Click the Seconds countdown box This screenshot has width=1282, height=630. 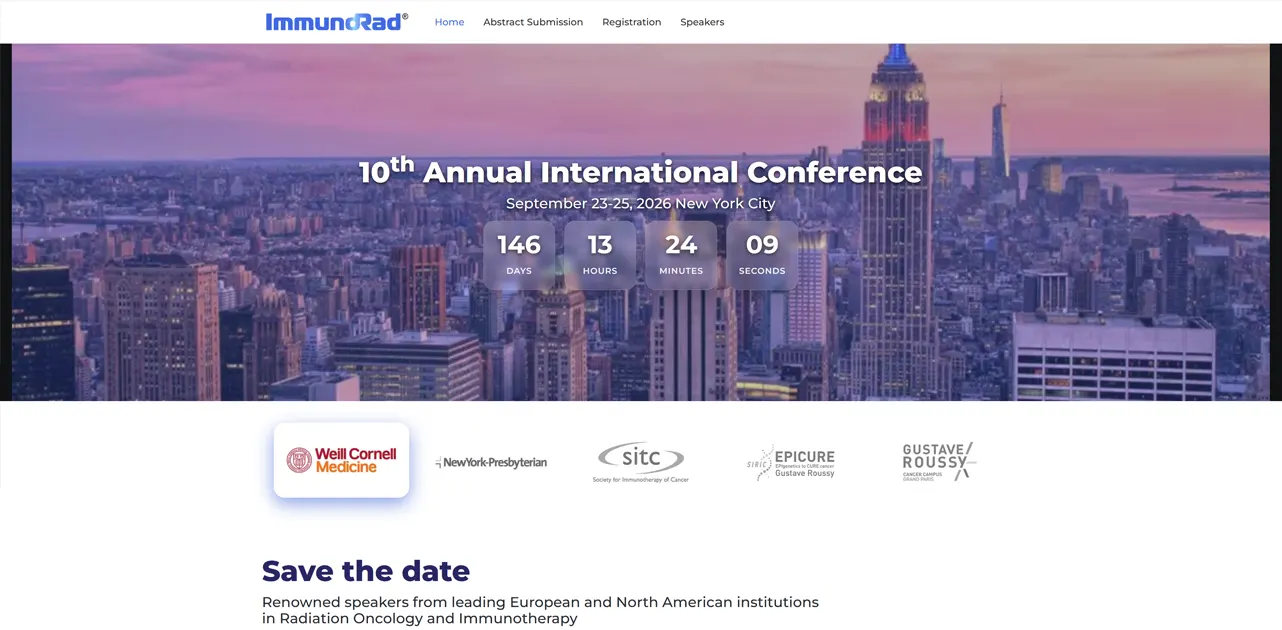pyautogui.click(x=762, y=255)
